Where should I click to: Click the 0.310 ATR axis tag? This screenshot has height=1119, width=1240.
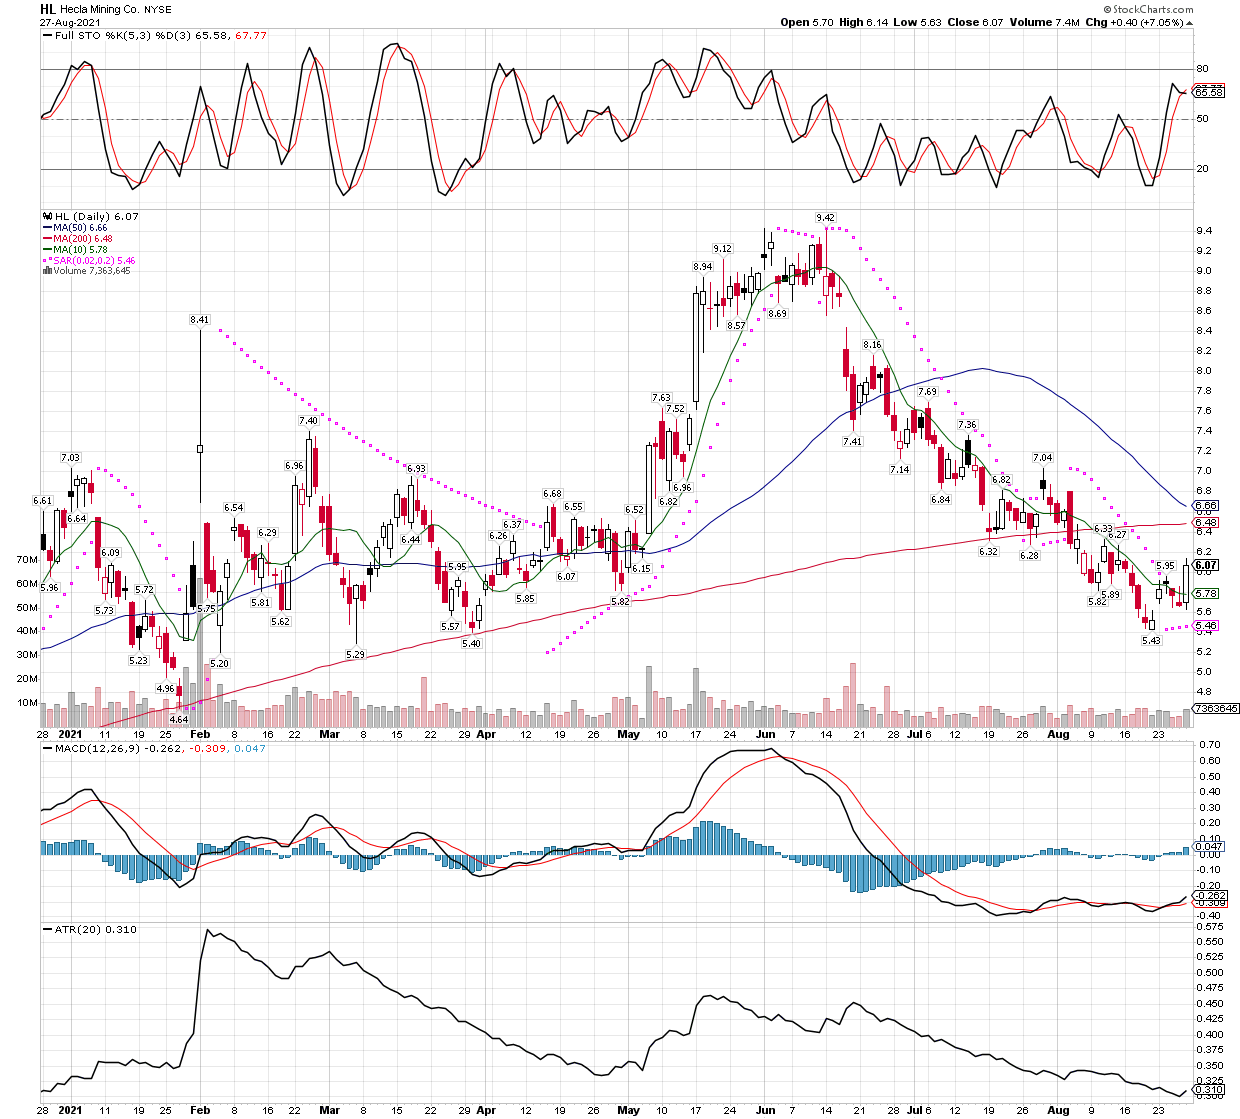[1210, 1090]
